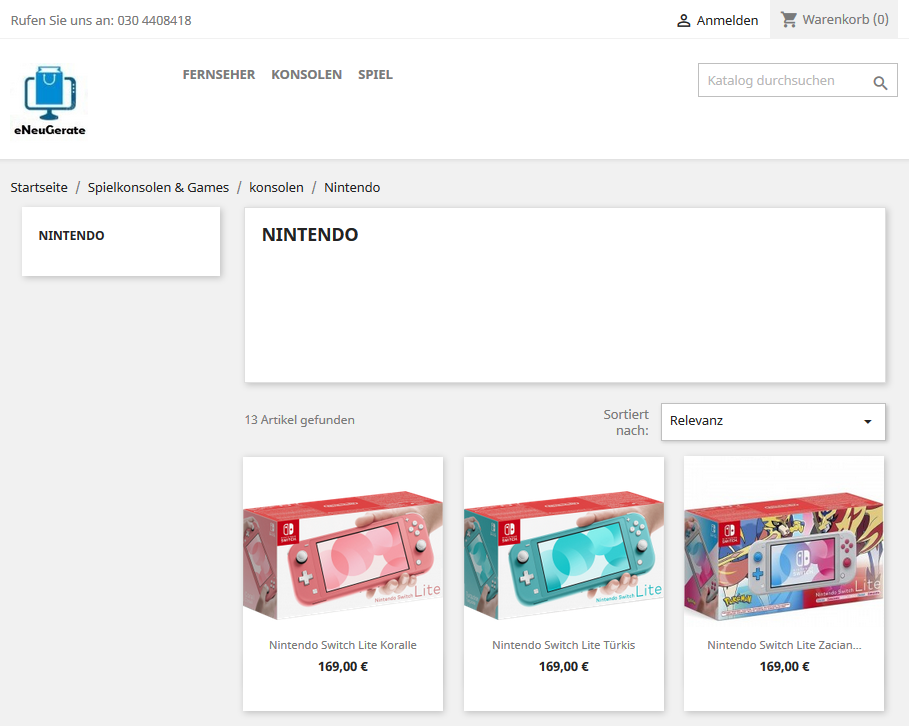Click the magnifier search icon
Image resolution: width=909 pixels, height=726 pixels.
[x=880, y=83]
